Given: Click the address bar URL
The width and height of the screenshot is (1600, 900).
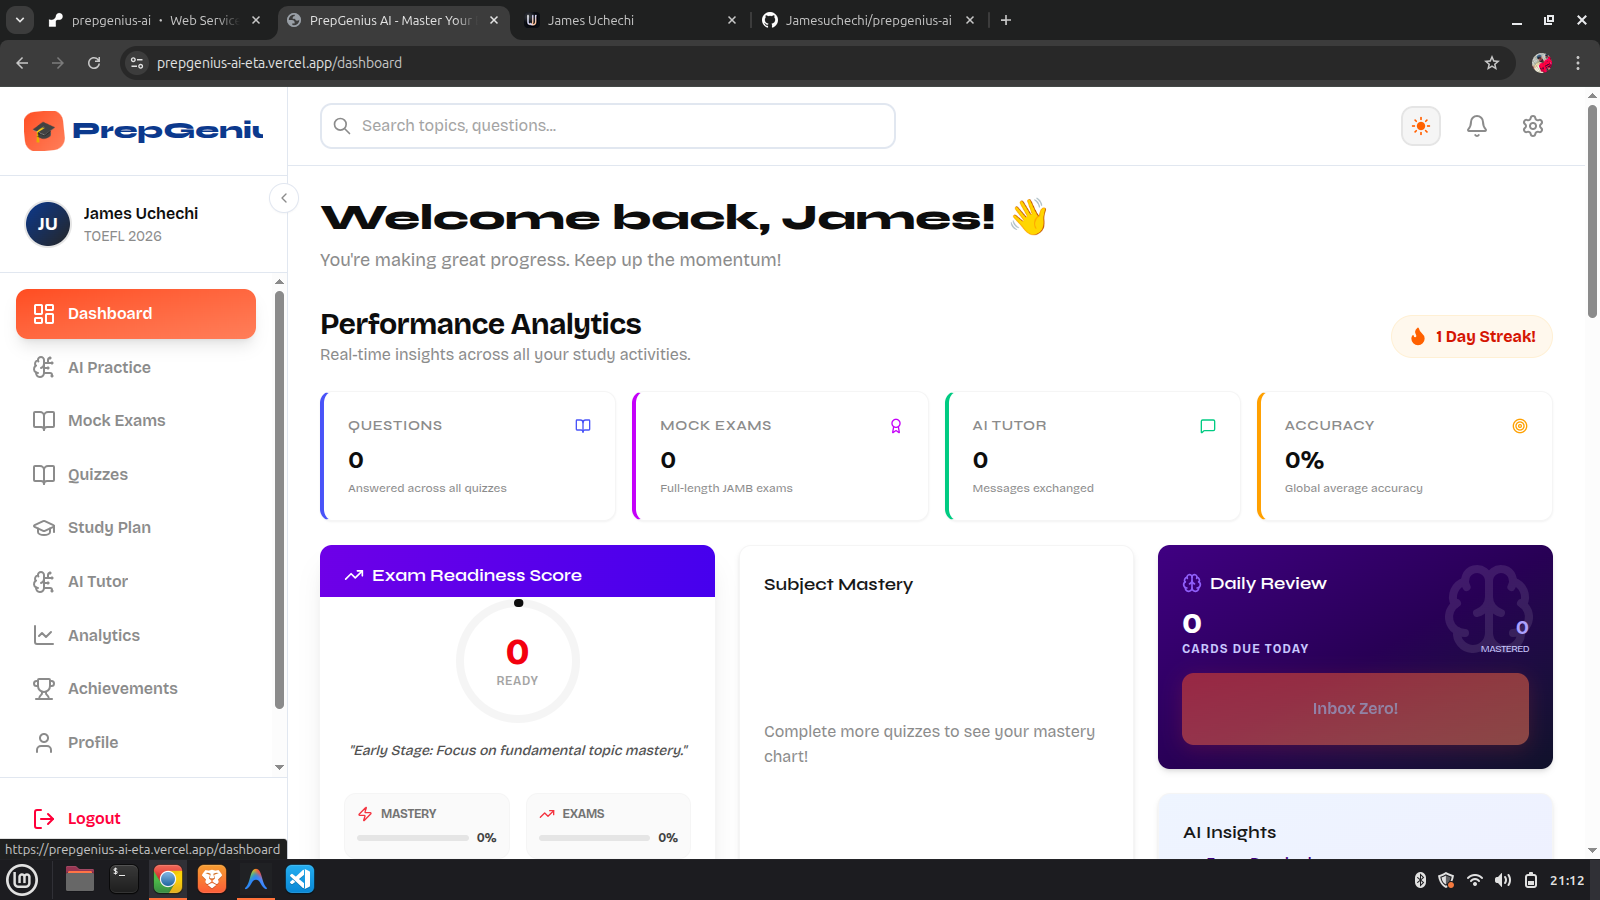Looking at the screenshot, I should [279, 63].
